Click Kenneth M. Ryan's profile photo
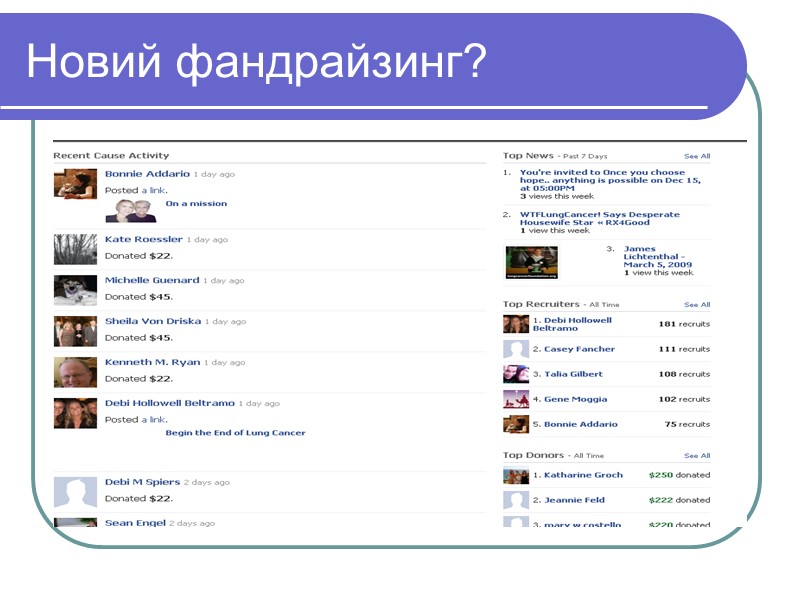 (76, 372)
